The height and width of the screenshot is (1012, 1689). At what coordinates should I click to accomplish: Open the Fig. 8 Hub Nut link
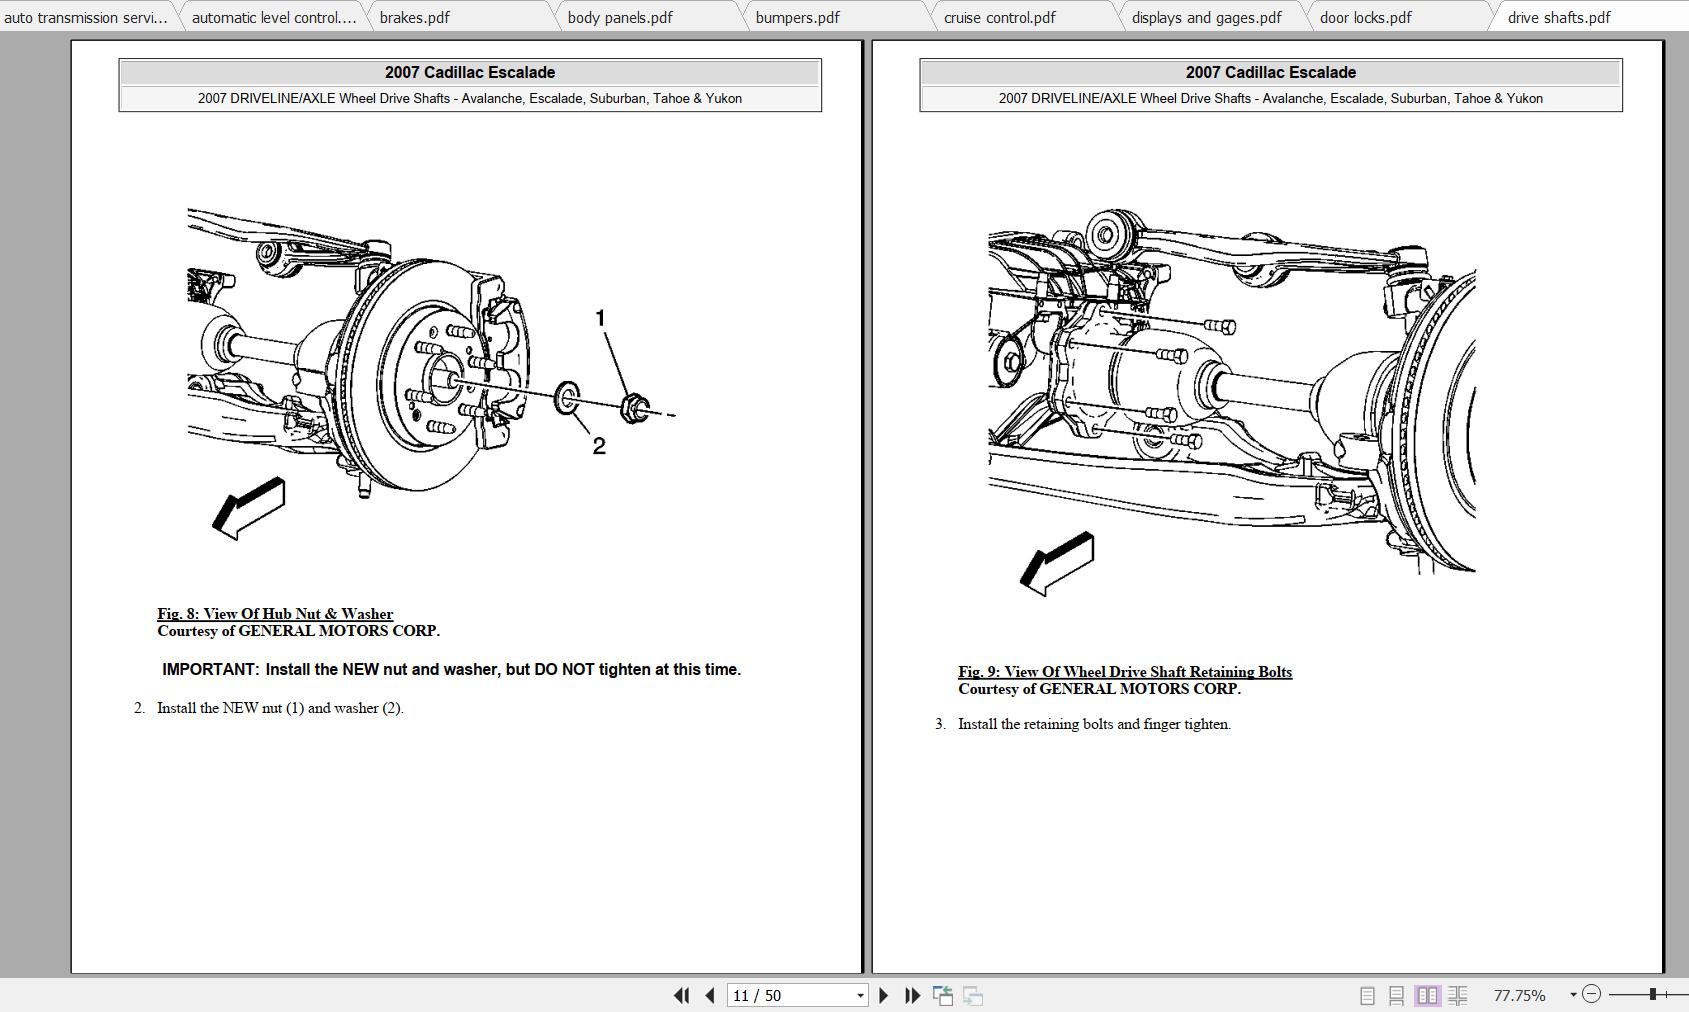coord(275,613)
